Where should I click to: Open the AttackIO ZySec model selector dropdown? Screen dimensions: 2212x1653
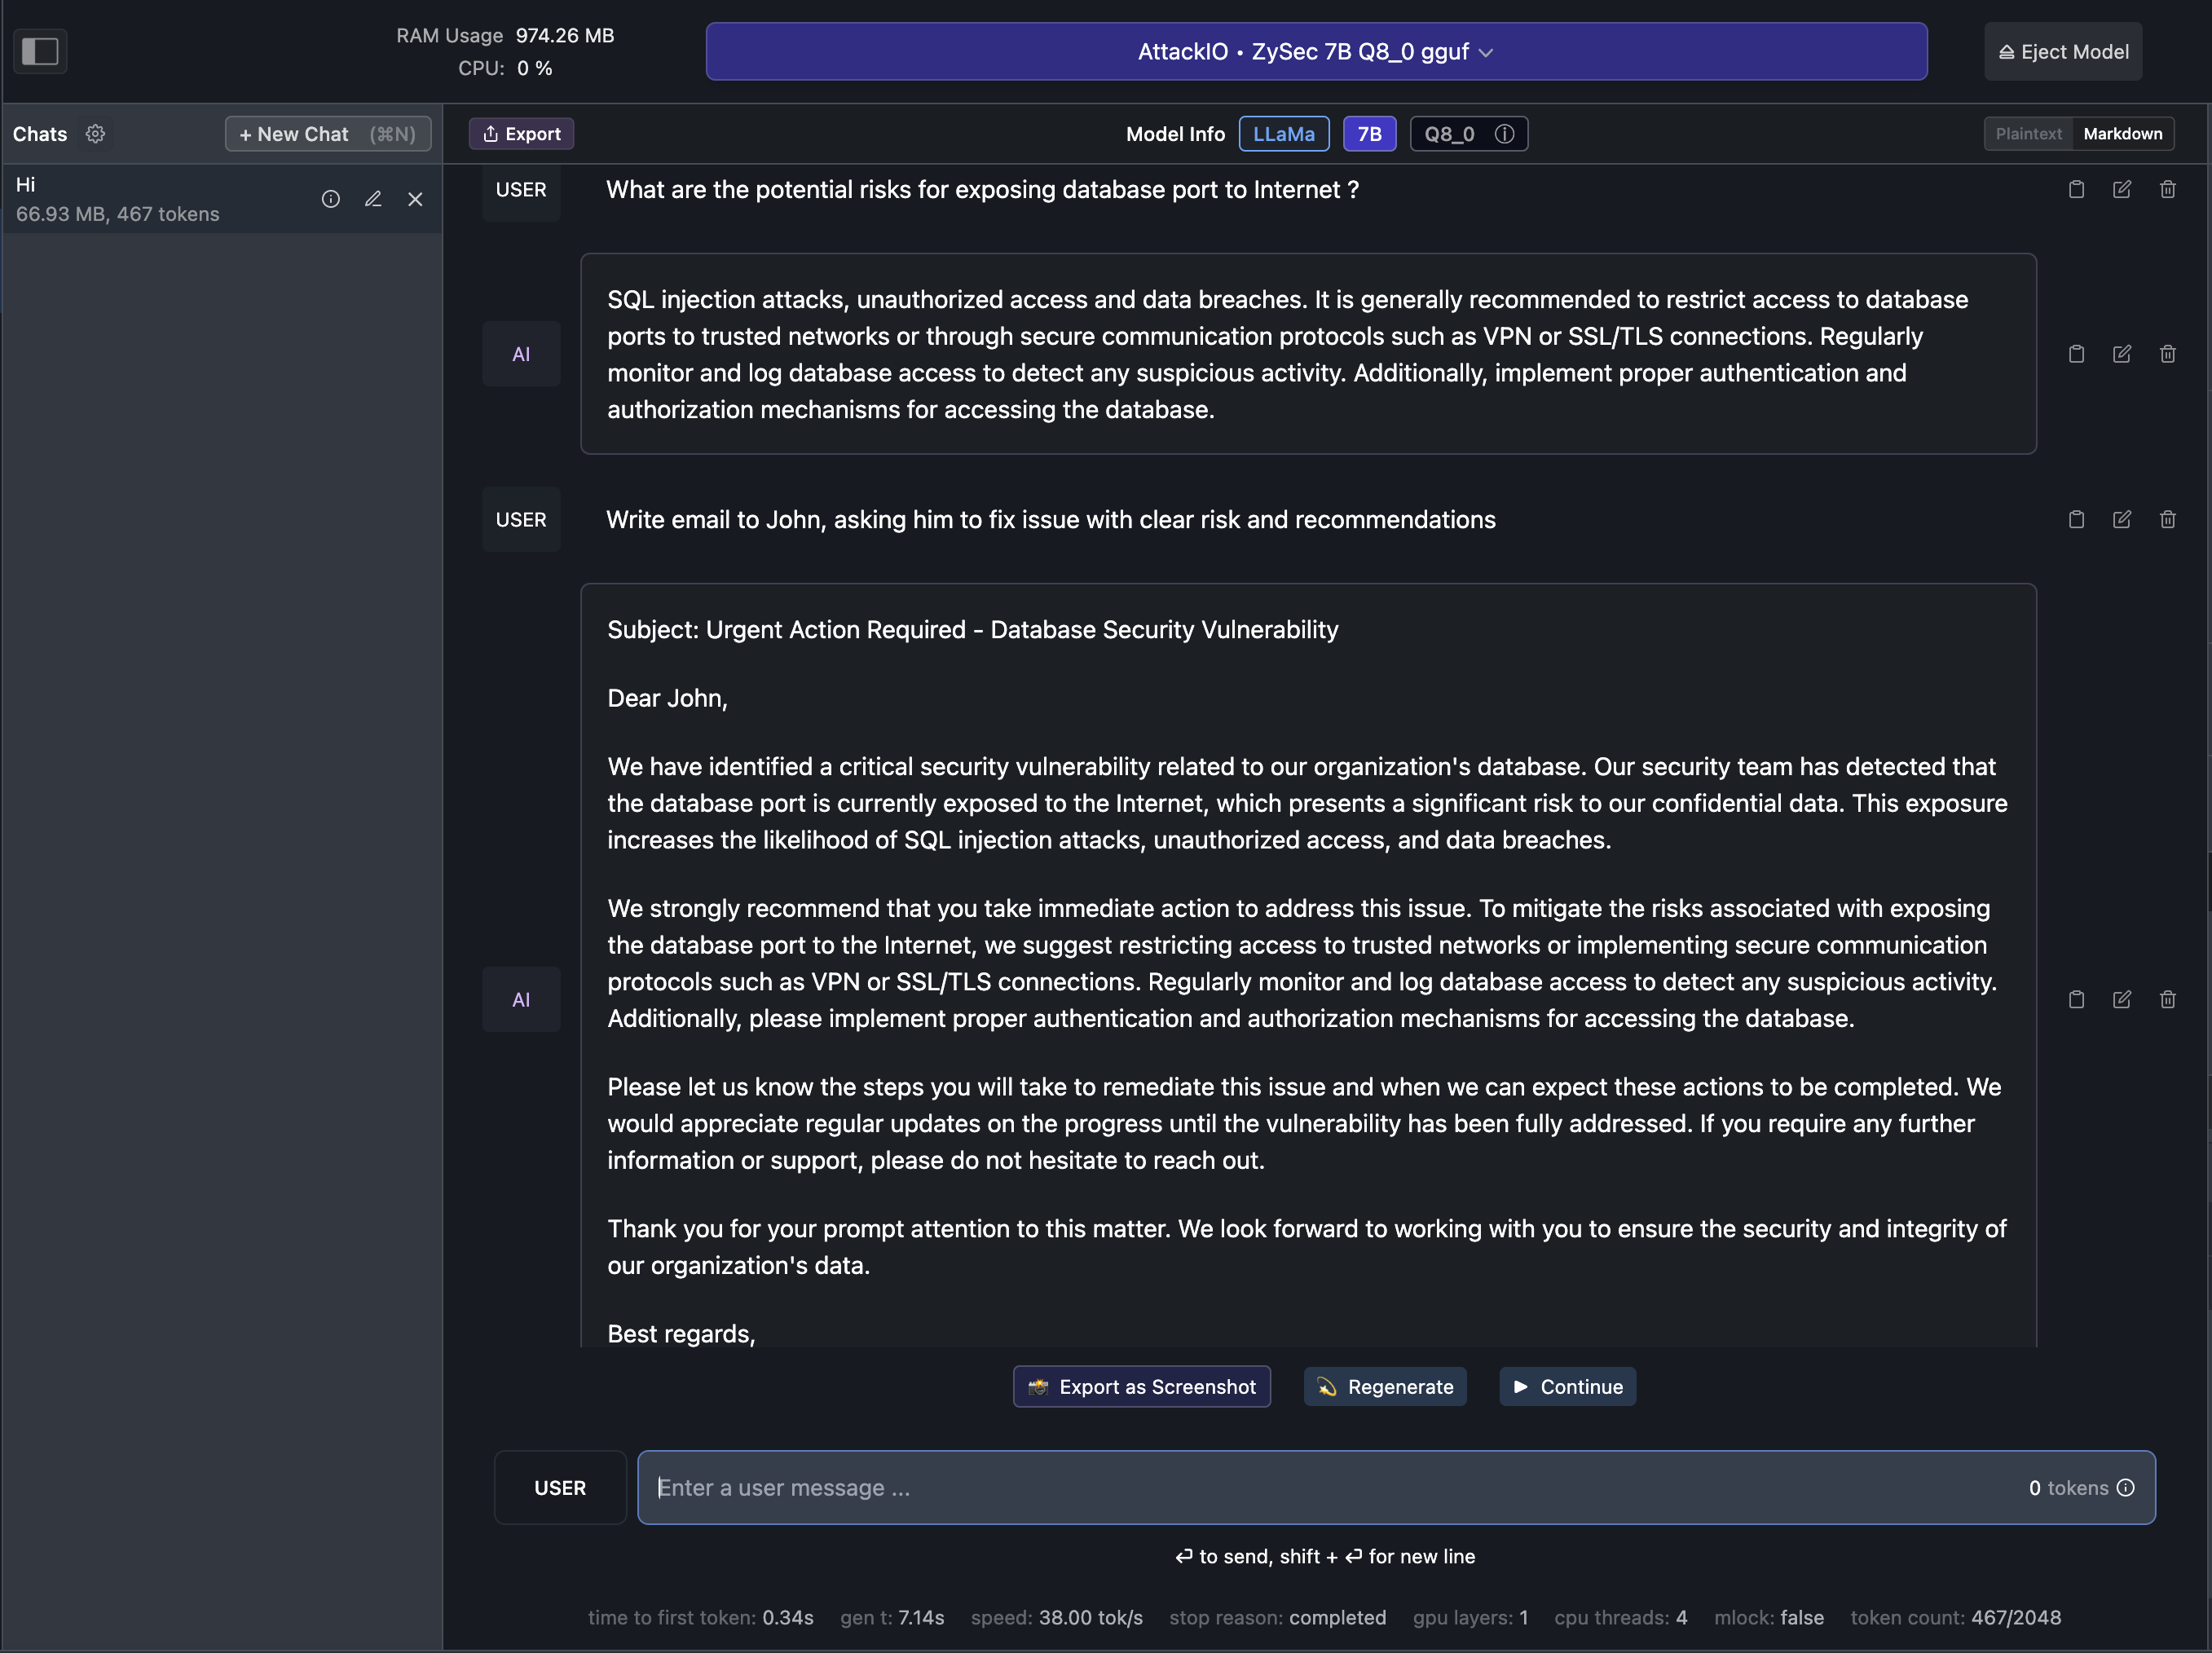click(1316, 52)
